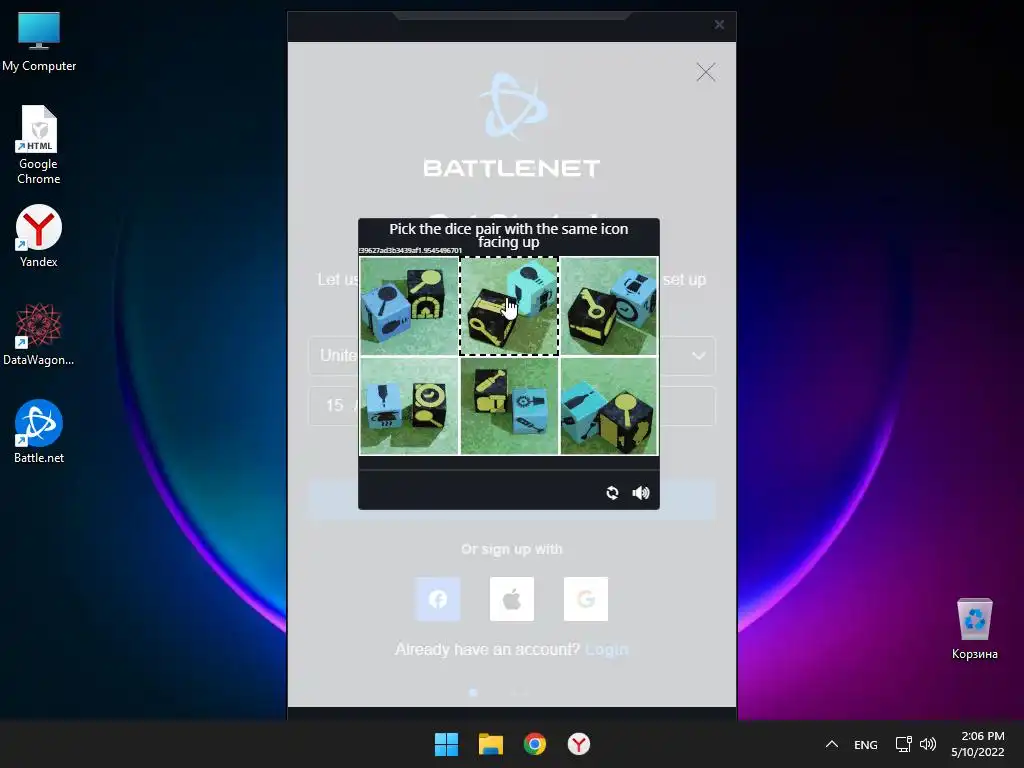Show hidden tray icons chevron
The image size is (1024, 768).
coord(831,744)
